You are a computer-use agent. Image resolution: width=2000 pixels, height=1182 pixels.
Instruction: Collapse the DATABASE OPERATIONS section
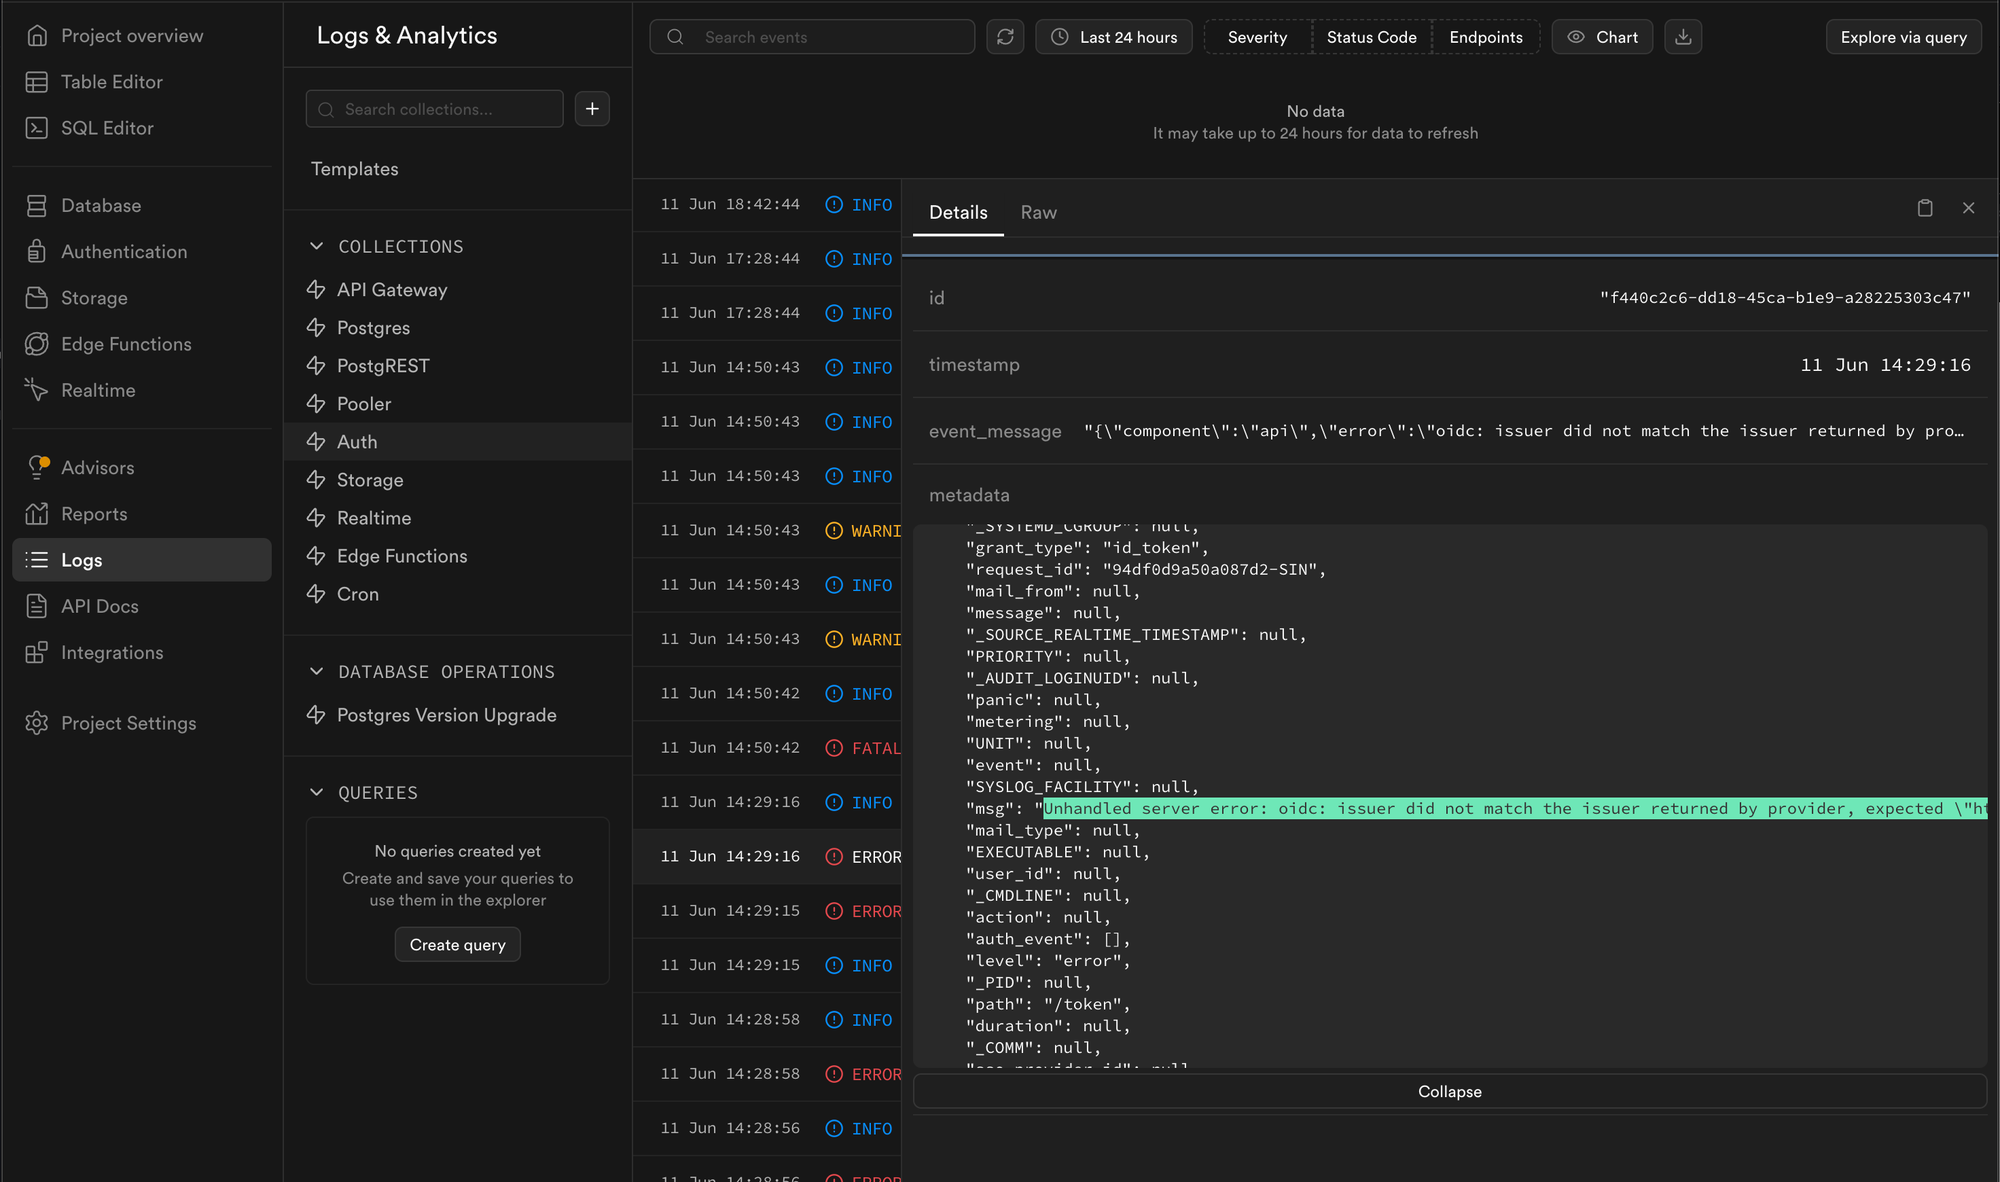tap(317, 672)
